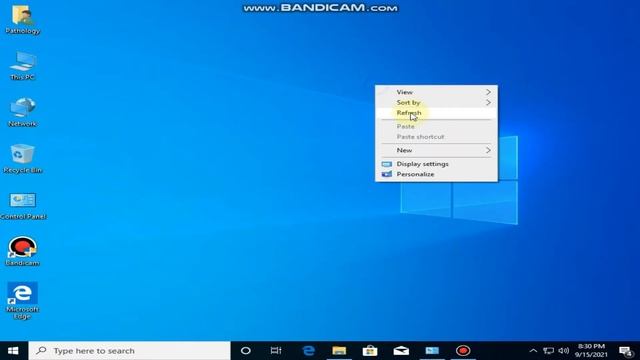Choose Personalize in the context menu
Viewport: 640px width, 360px height.
coord(436,174)
